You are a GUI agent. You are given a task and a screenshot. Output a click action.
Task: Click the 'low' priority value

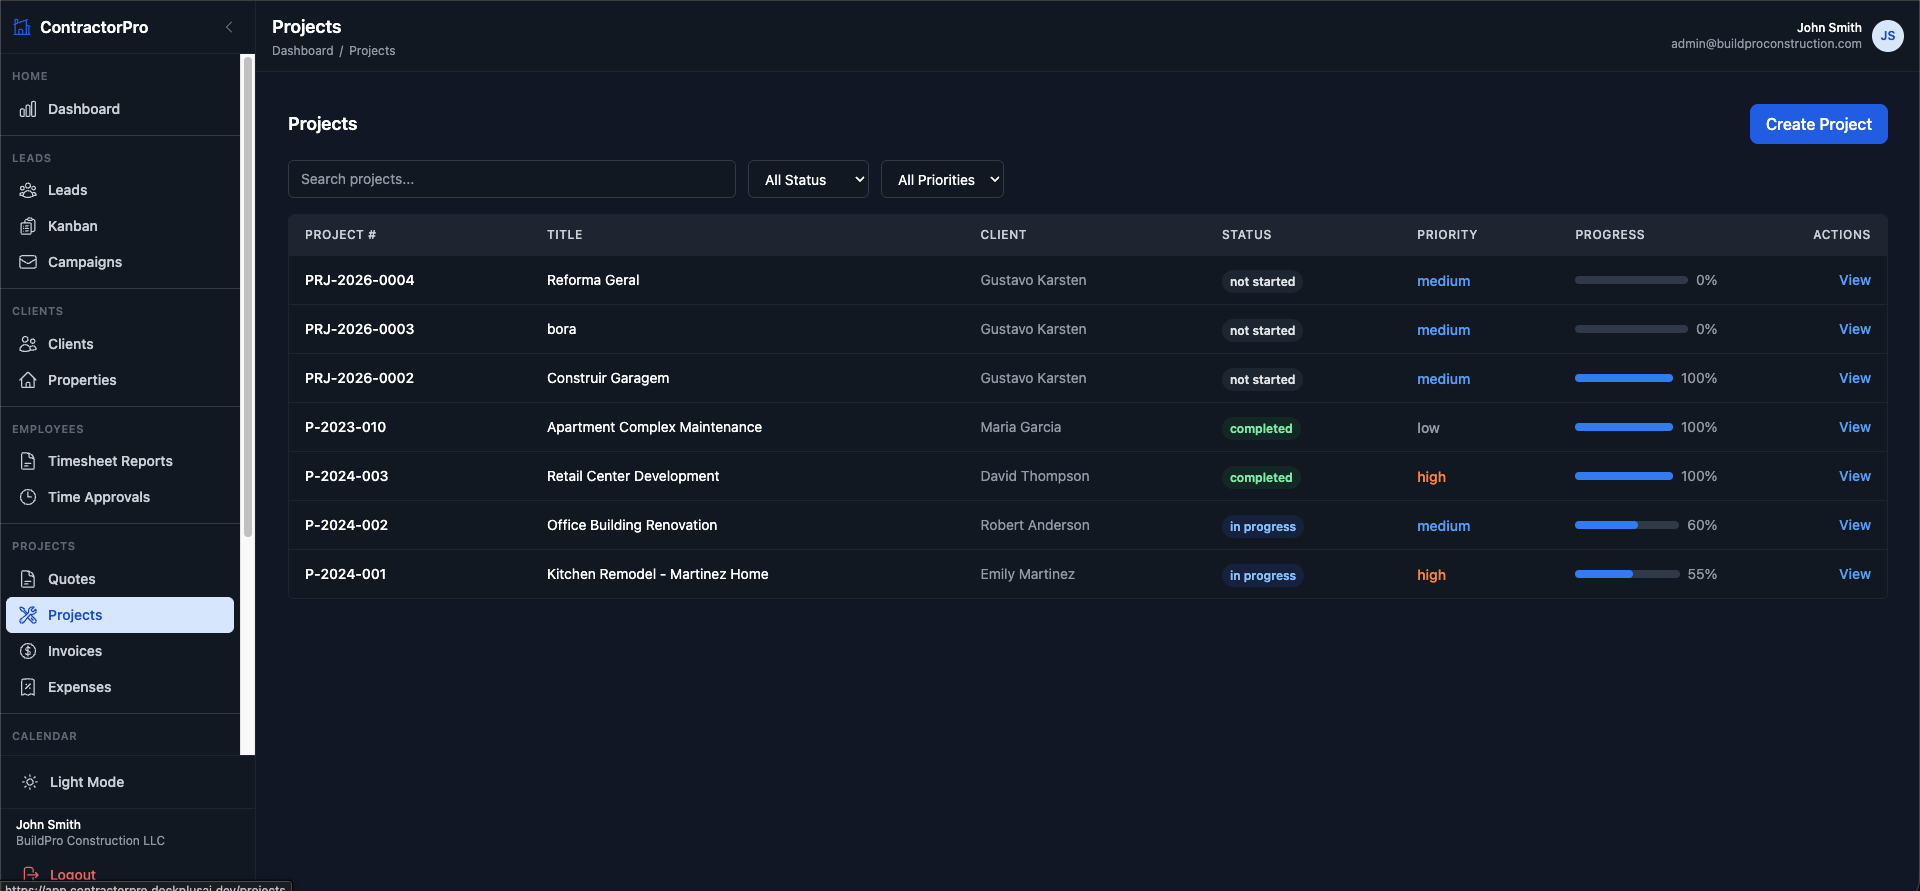pyautogui.click(x=1428, y=428)
